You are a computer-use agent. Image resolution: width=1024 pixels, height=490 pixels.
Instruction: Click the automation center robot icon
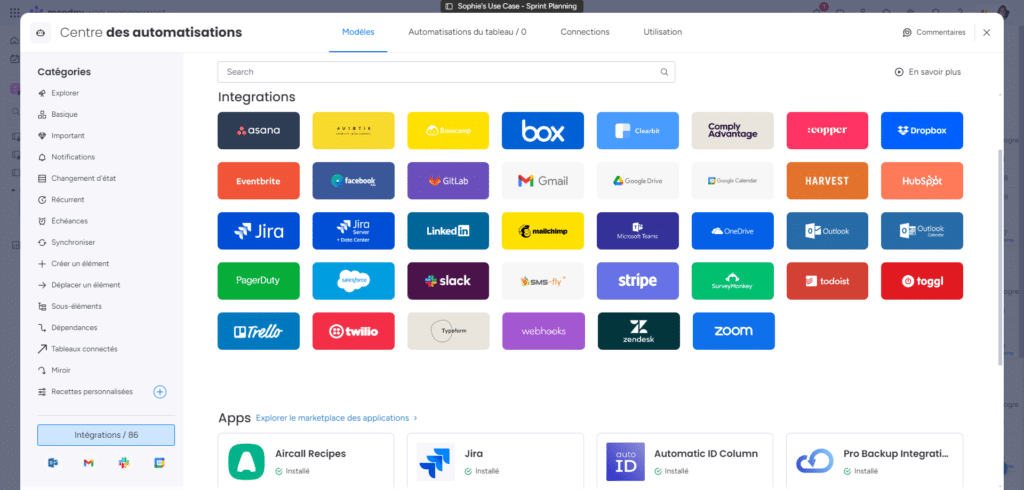point(40,33)
